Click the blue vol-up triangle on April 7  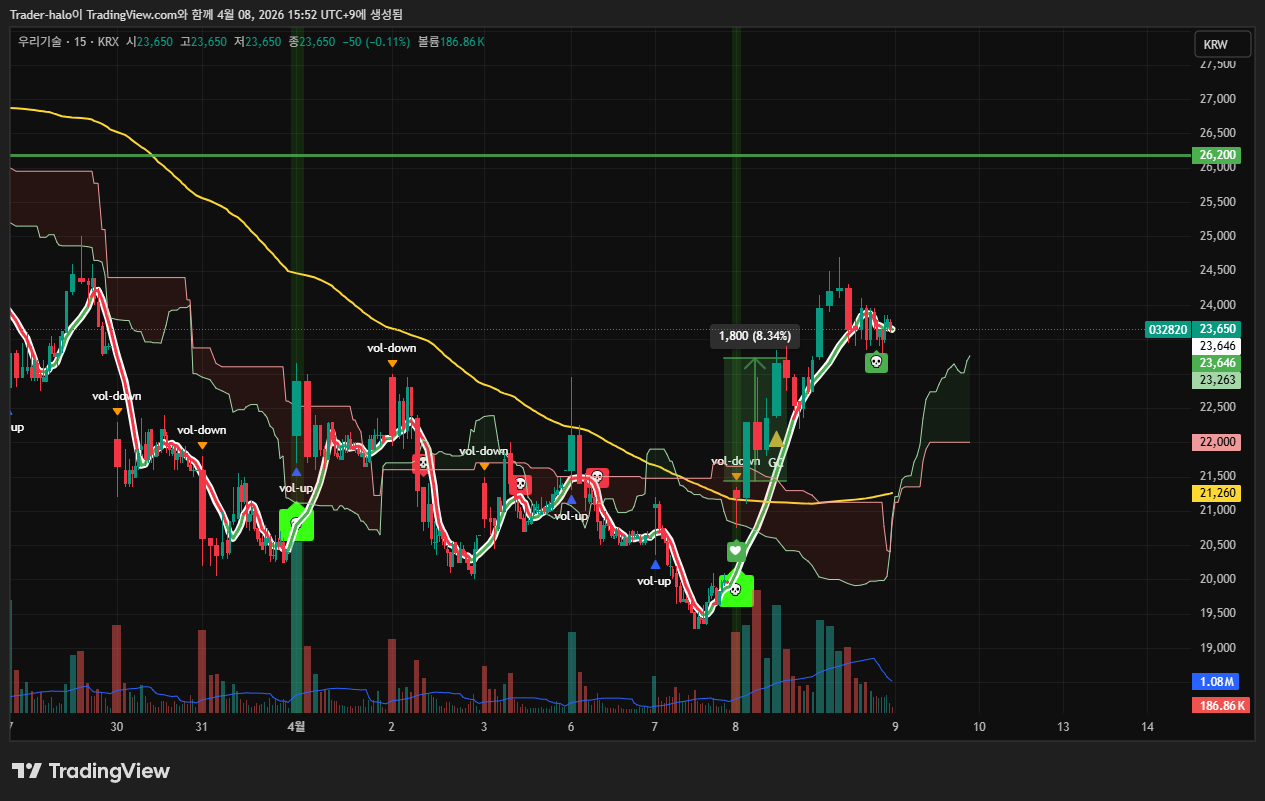pos(655,564)
